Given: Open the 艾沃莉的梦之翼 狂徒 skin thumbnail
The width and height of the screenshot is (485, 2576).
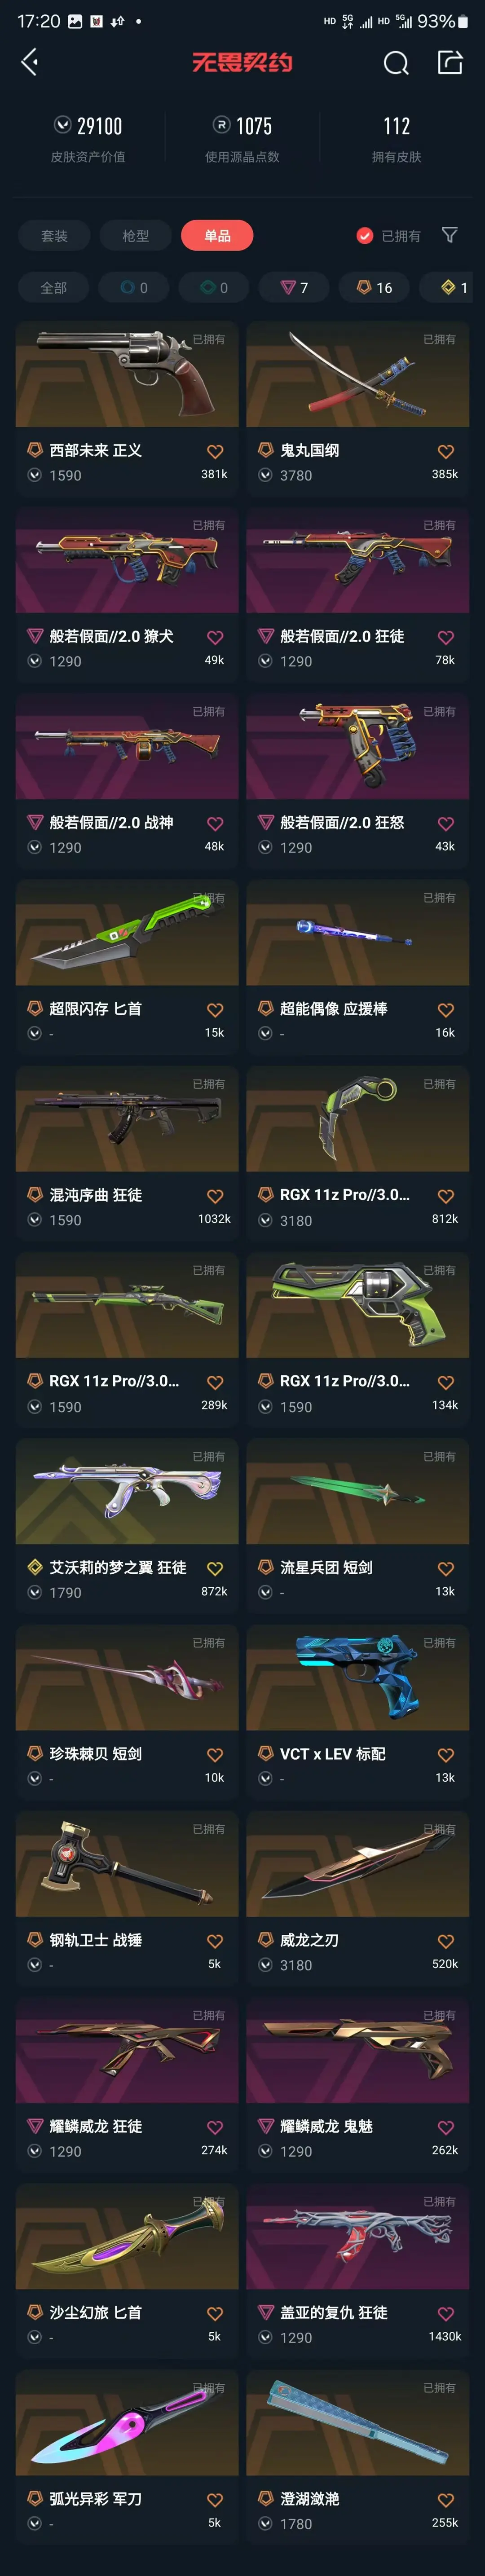Looking at the screenshot, I should [127, 1492].
